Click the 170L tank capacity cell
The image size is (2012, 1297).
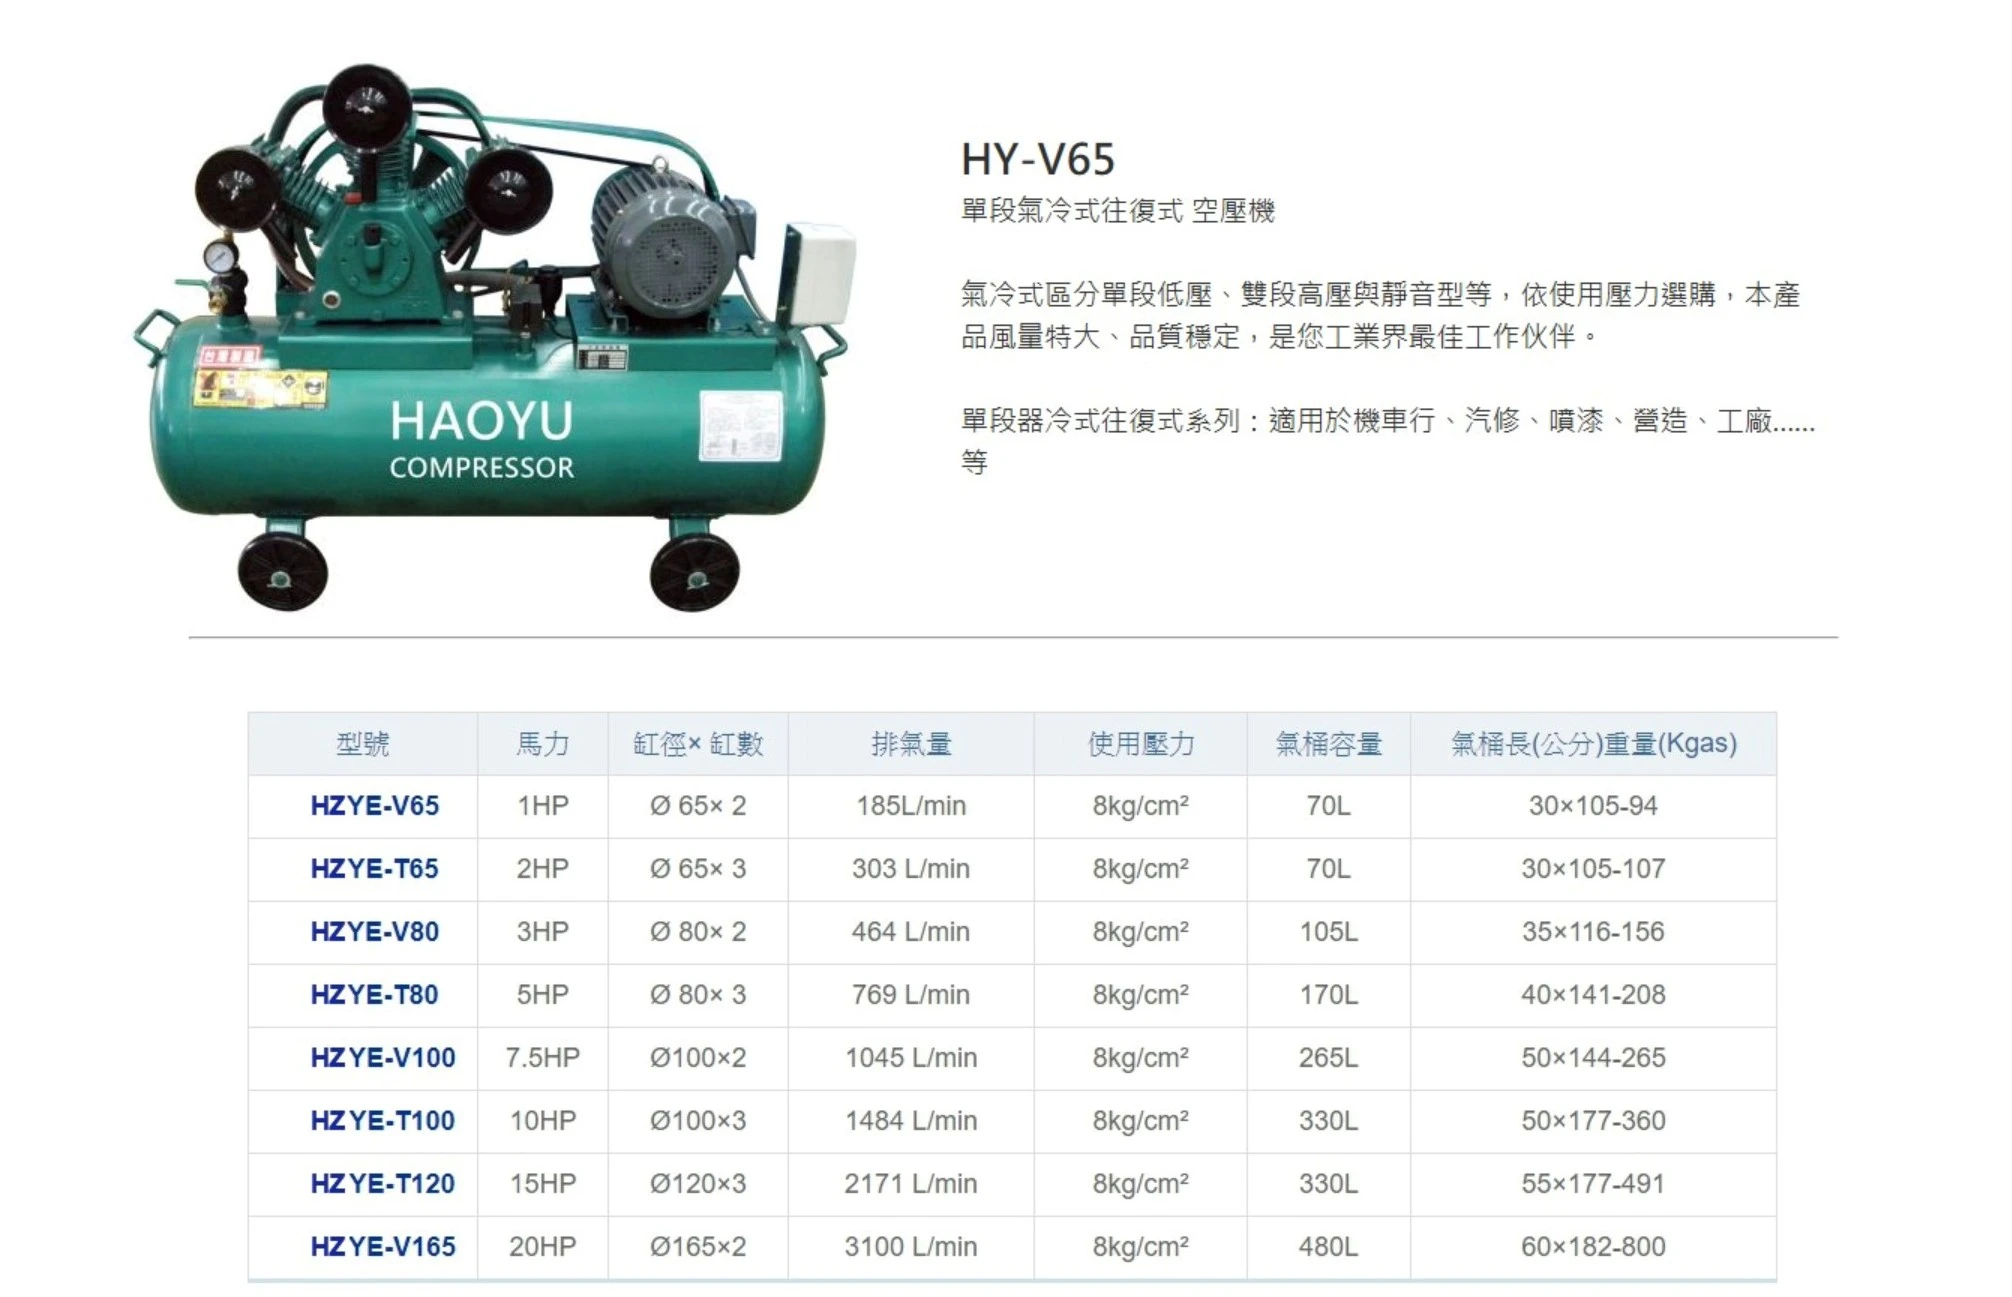click(1328, 995)
